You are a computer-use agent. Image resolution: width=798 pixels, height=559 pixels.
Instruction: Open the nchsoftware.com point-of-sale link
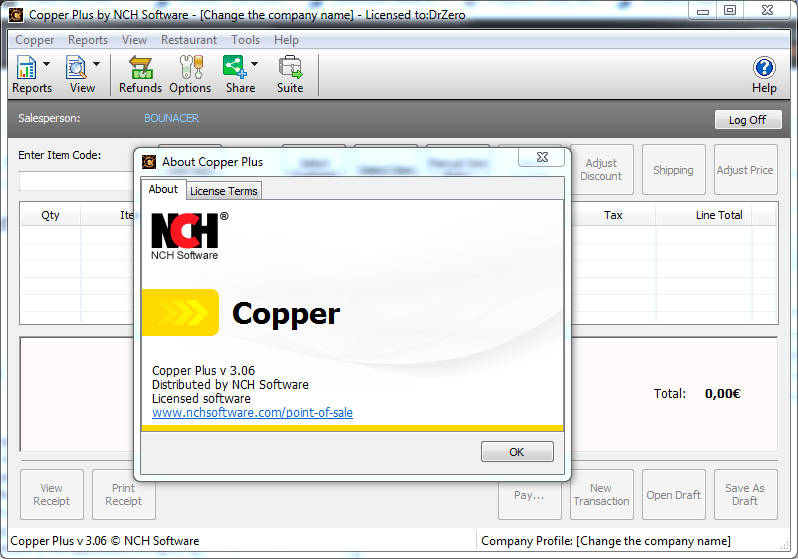[252, 412]
